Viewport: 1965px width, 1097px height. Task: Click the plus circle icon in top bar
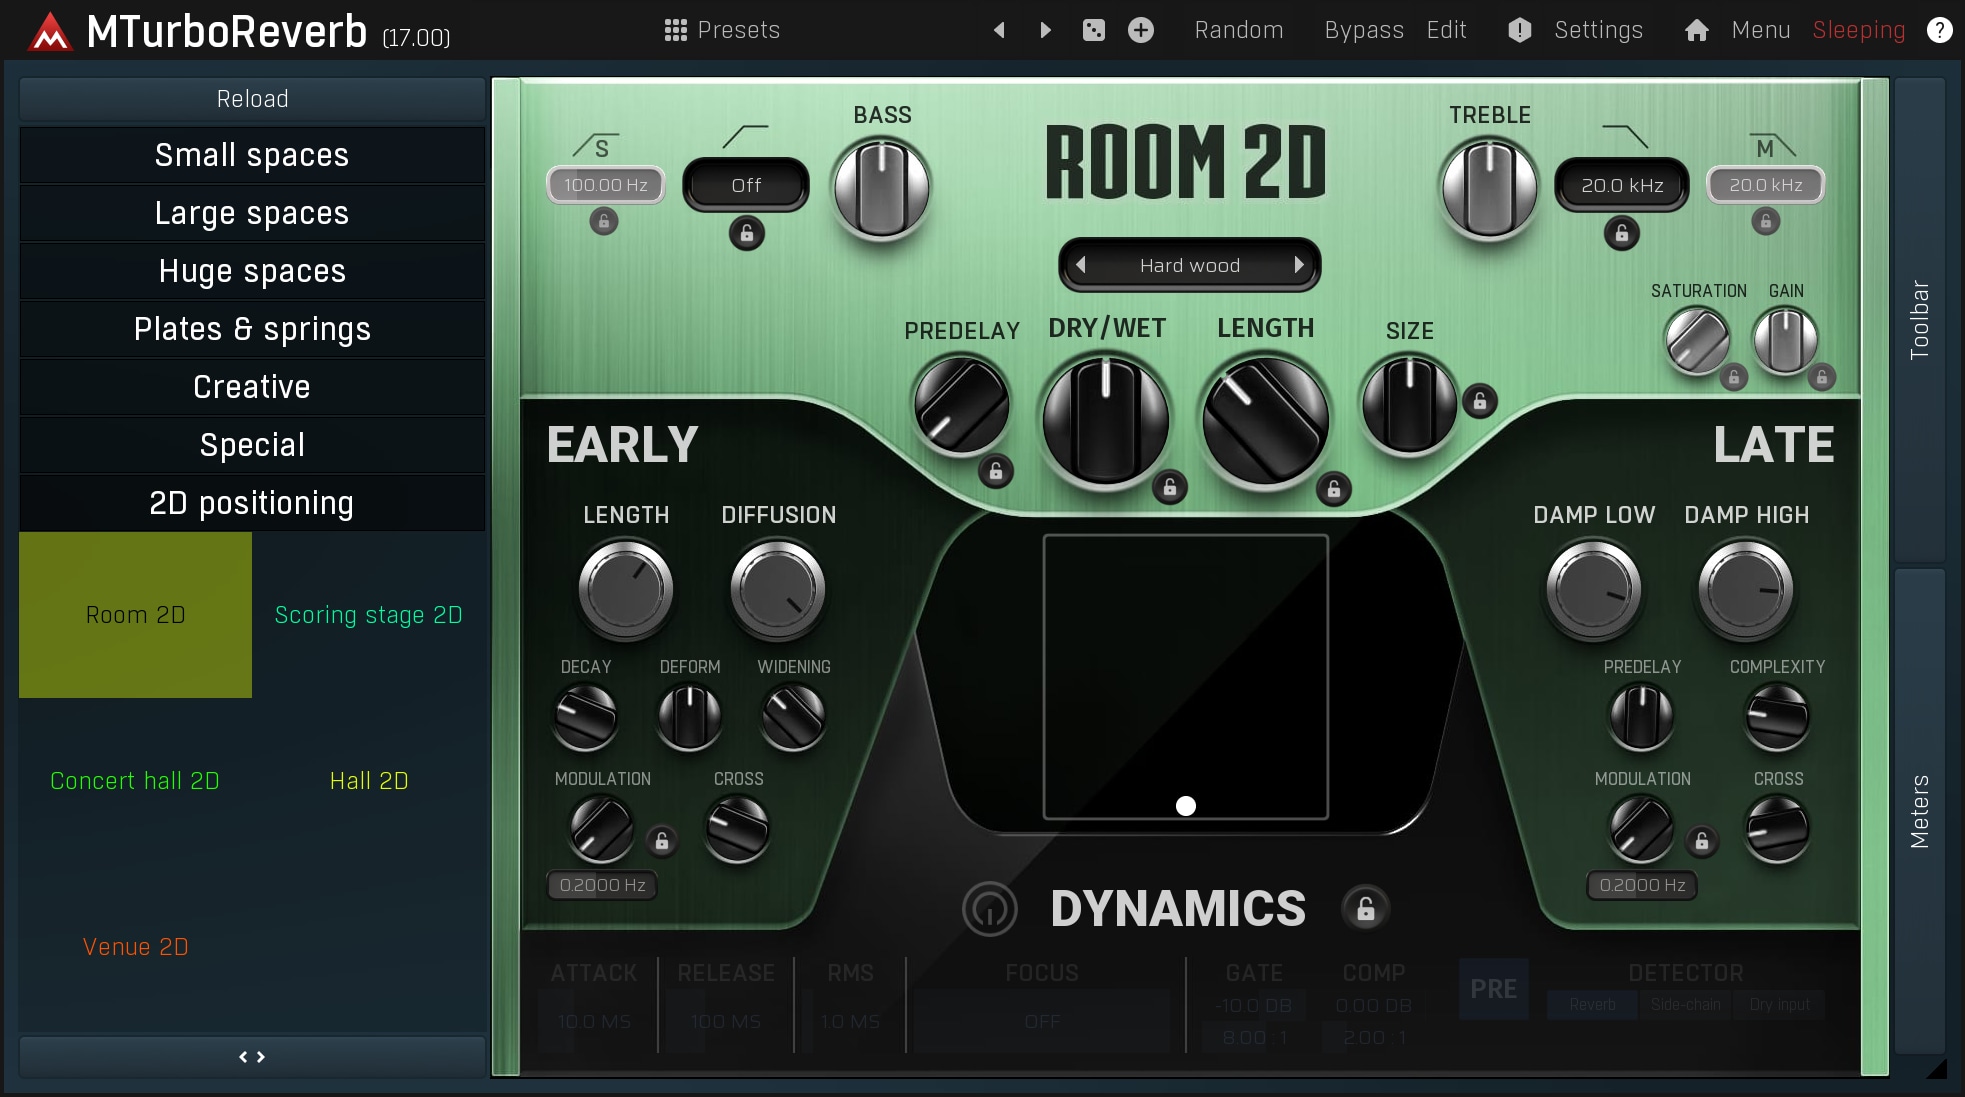1140,30
